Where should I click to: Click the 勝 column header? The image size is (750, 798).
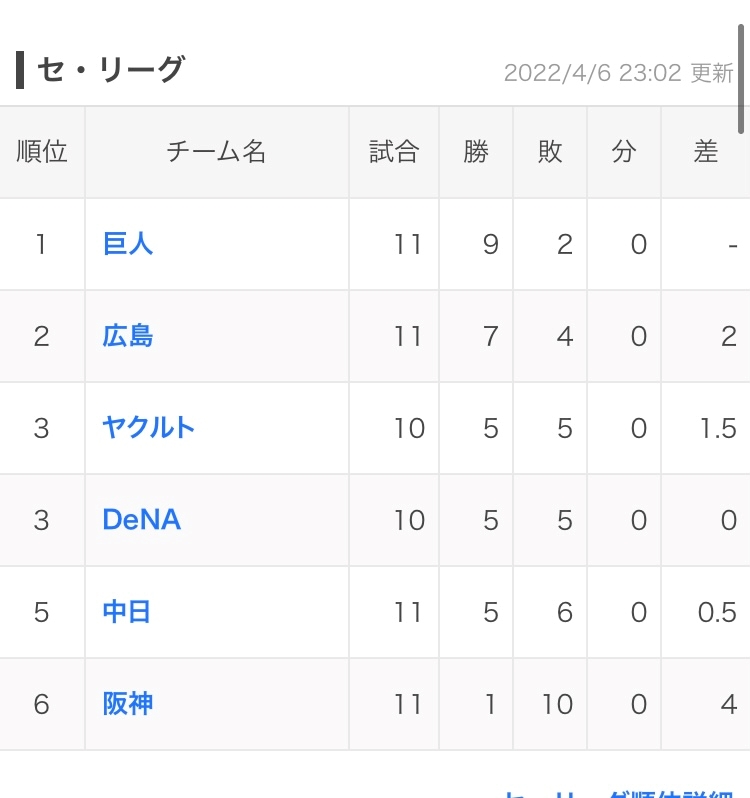476,152
